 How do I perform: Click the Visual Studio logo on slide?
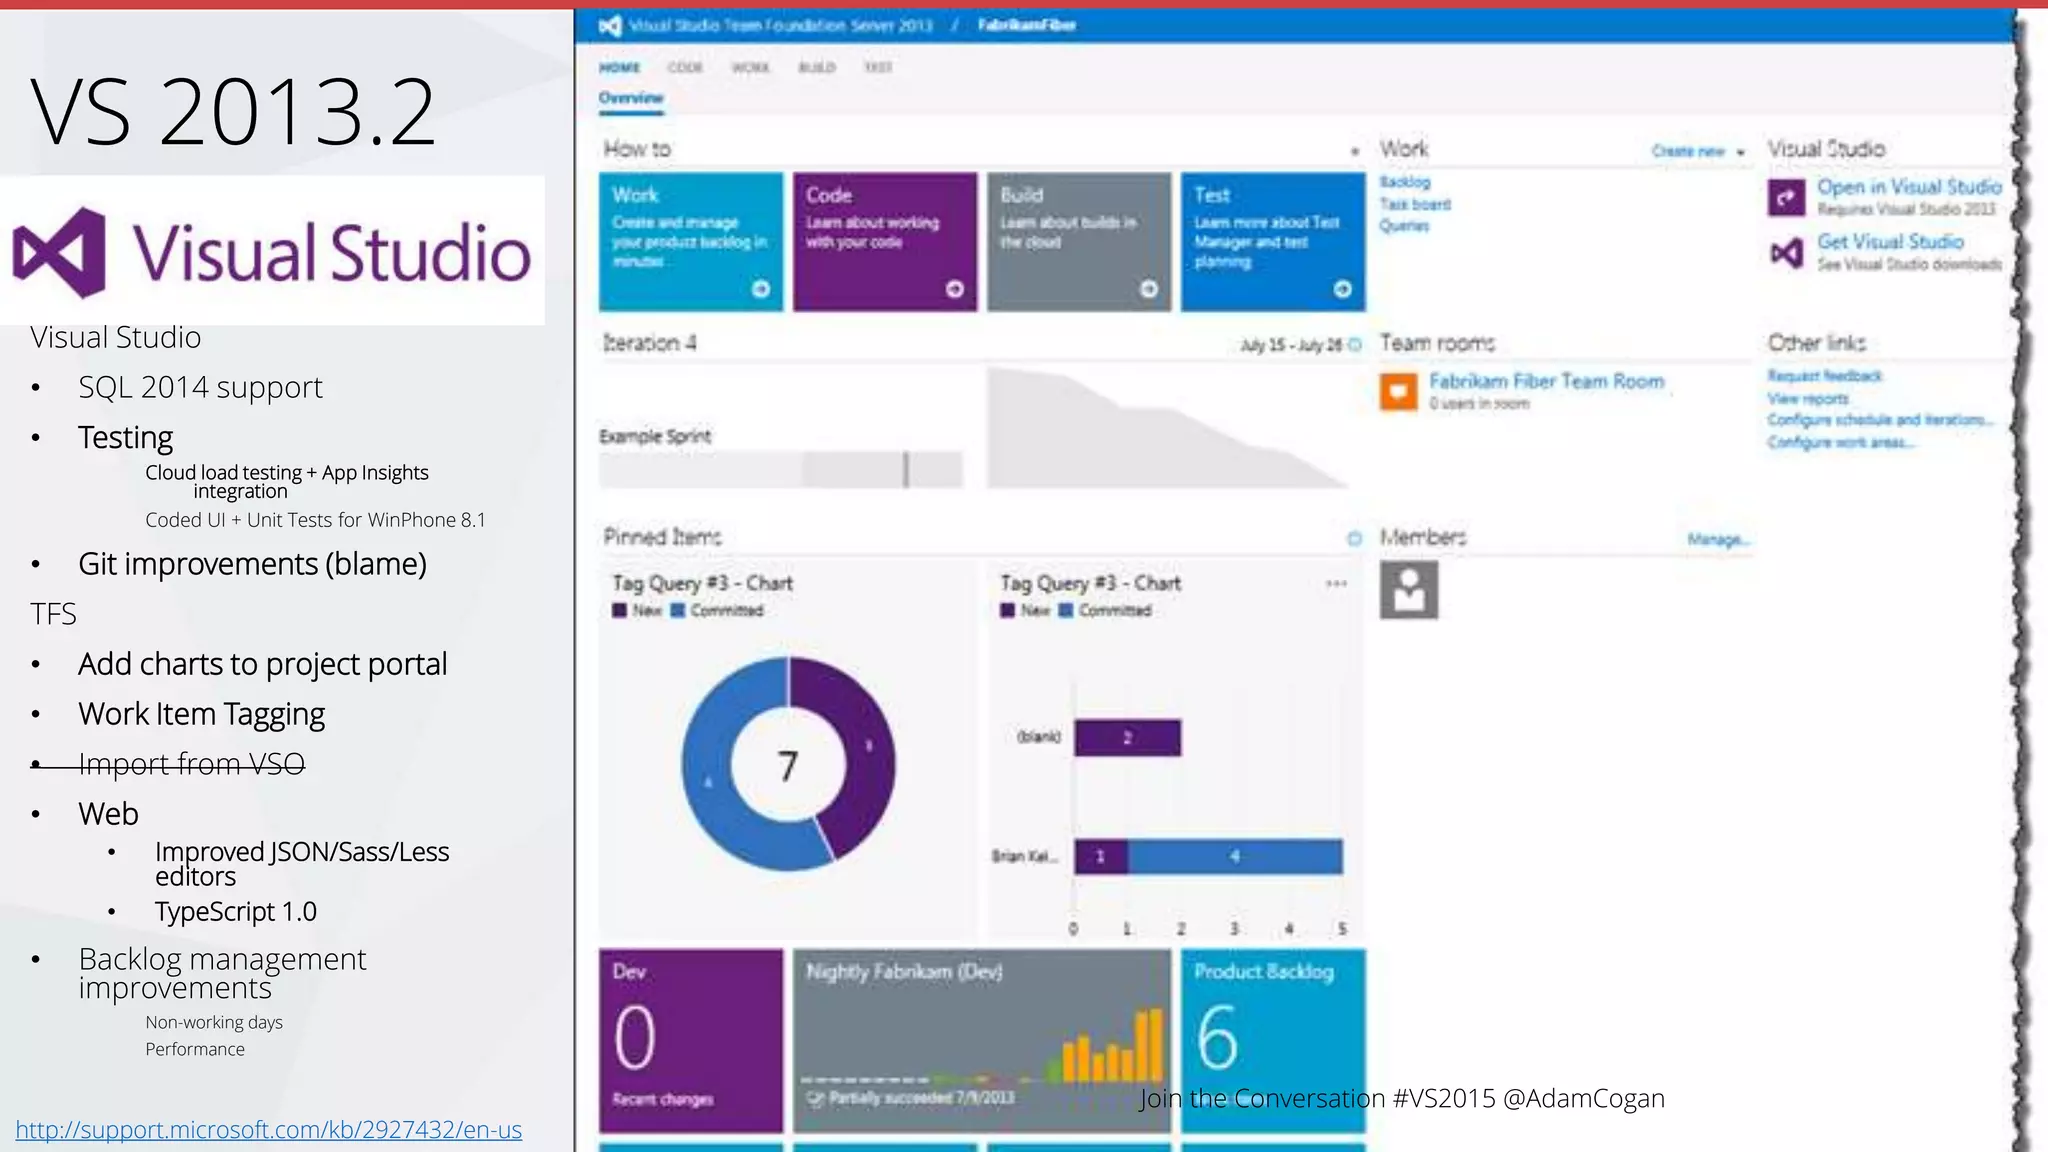[x=272, y=252]
